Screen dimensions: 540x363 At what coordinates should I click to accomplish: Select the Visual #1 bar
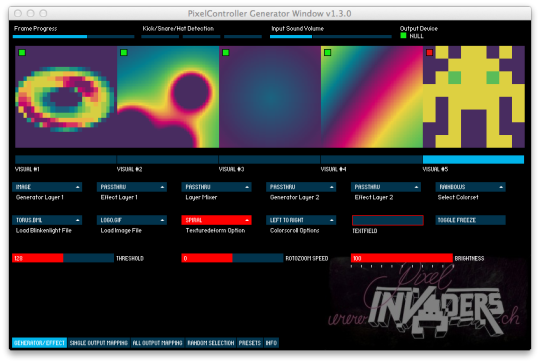[65, 159]
